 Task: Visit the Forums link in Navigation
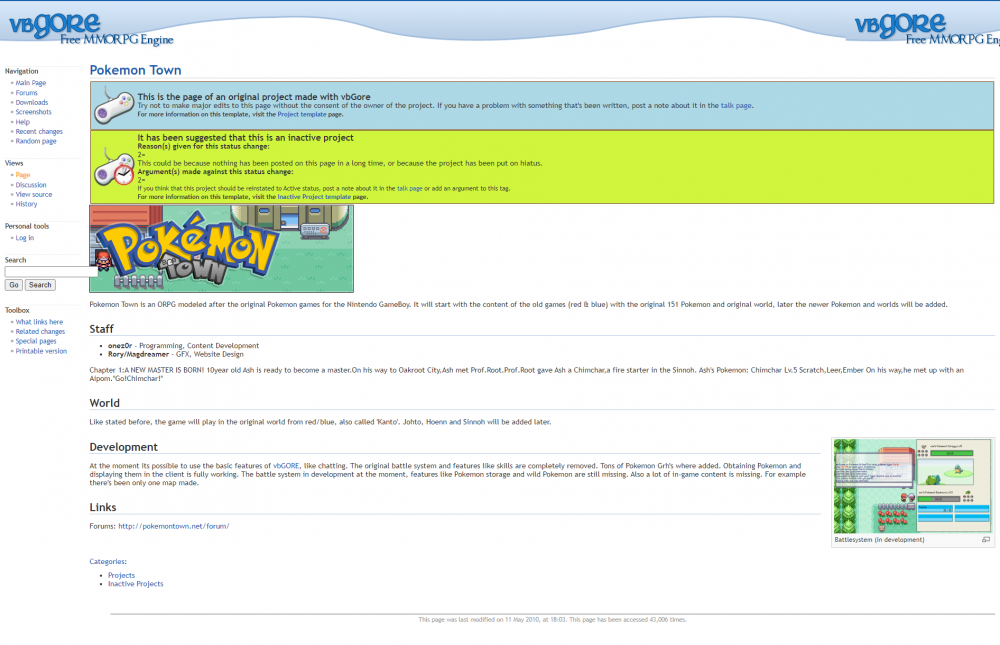click(x=27, y=92)
